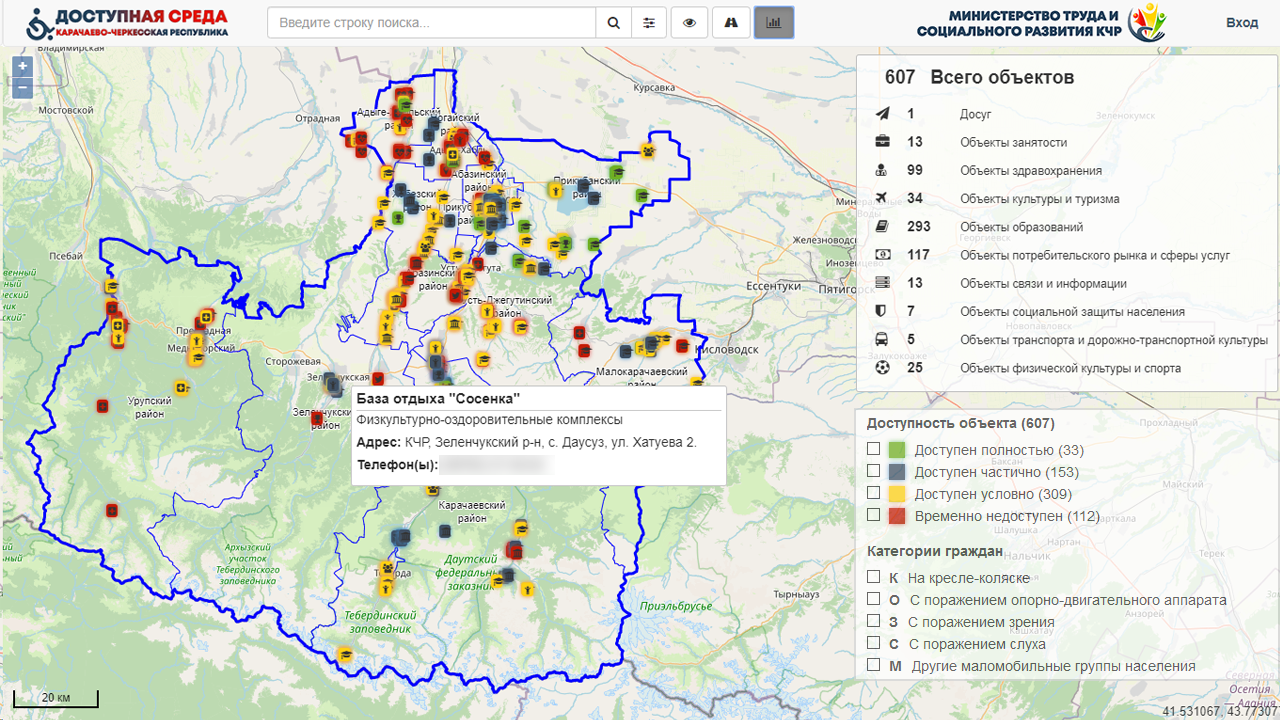Select Объекты потребительского рынка и сферы услуг
The height and width of the screenshot is (720, 1280).
pyautogui.click(x=1095, y=255)
